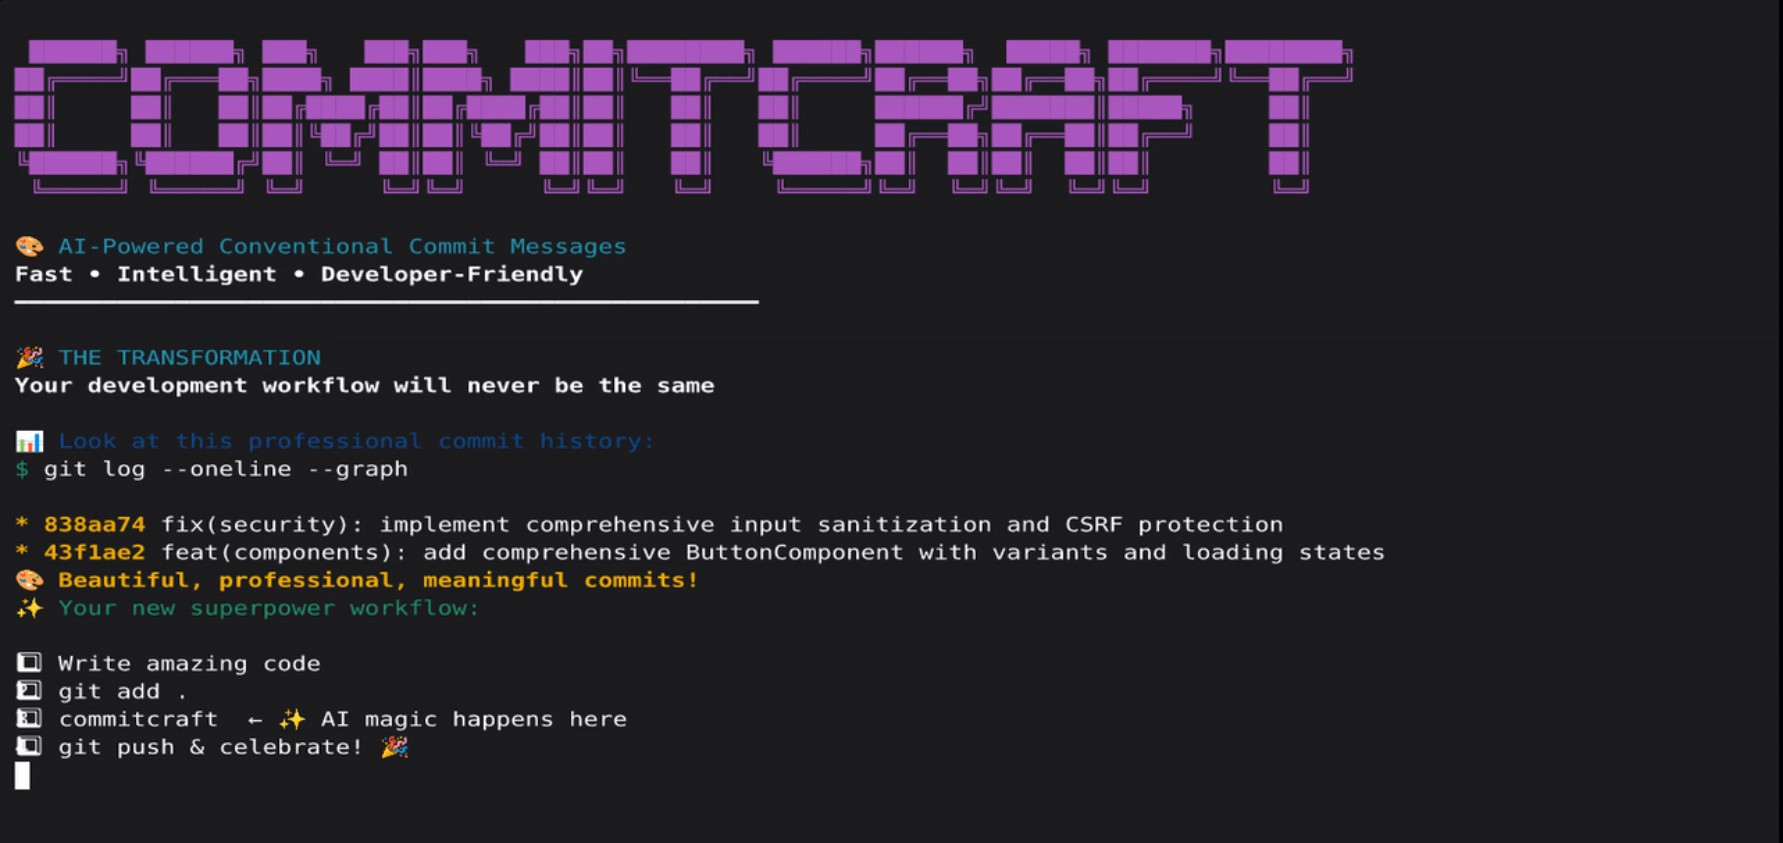Click the step box beside git push

click(x=29, y=747)
